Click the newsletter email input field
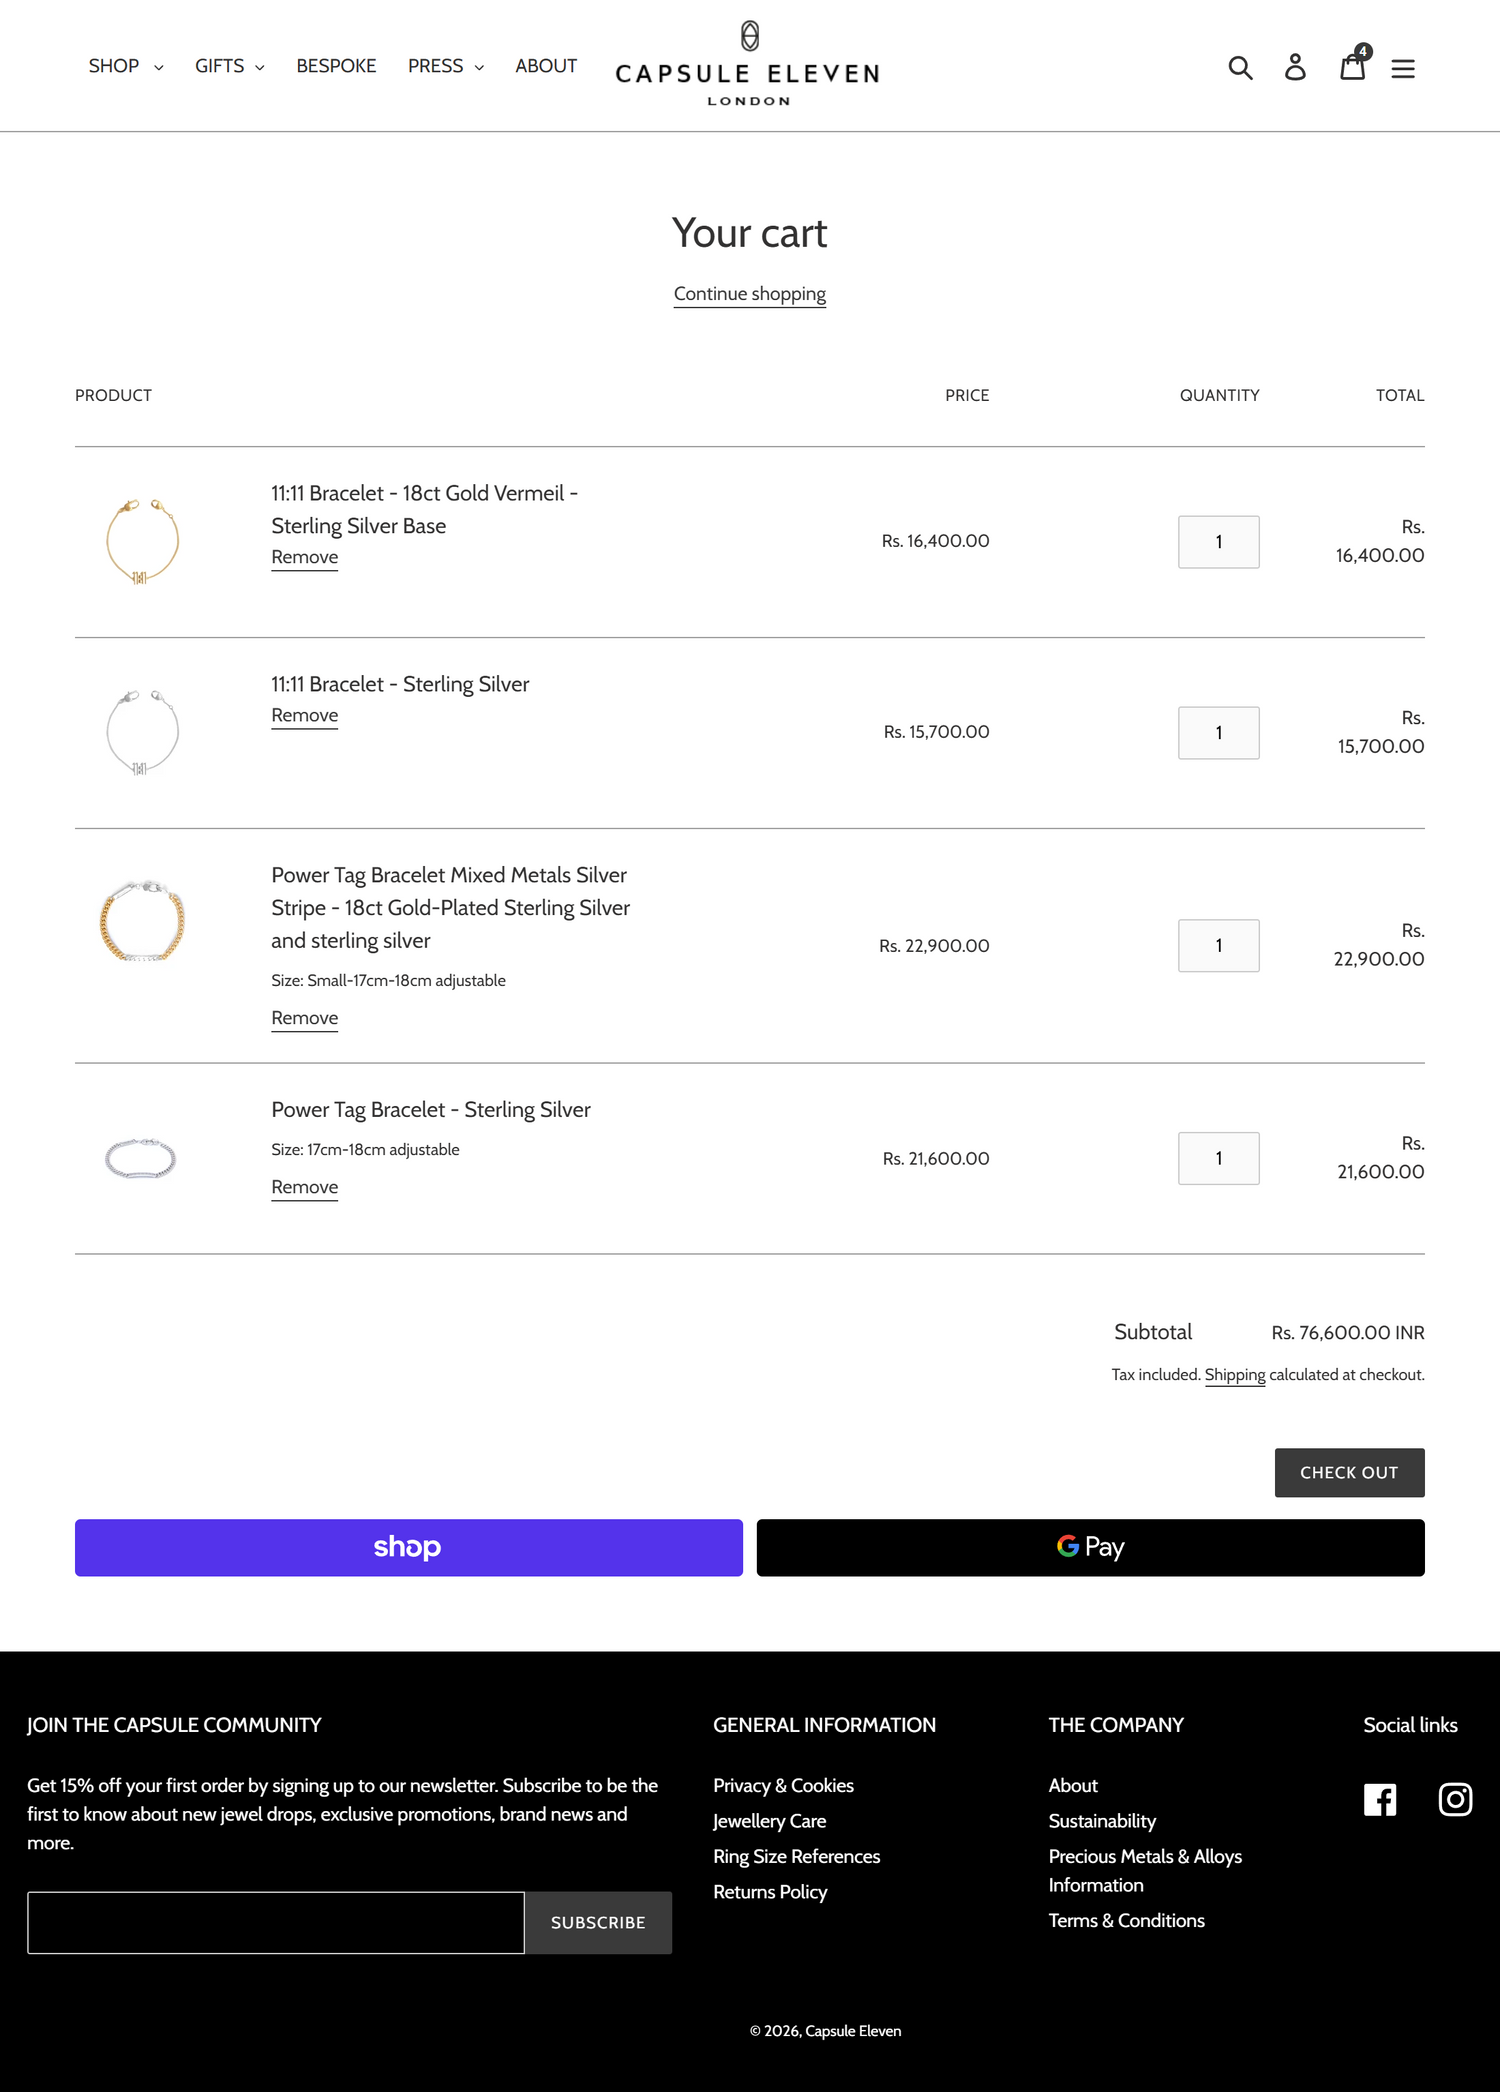 point(276,1922)
